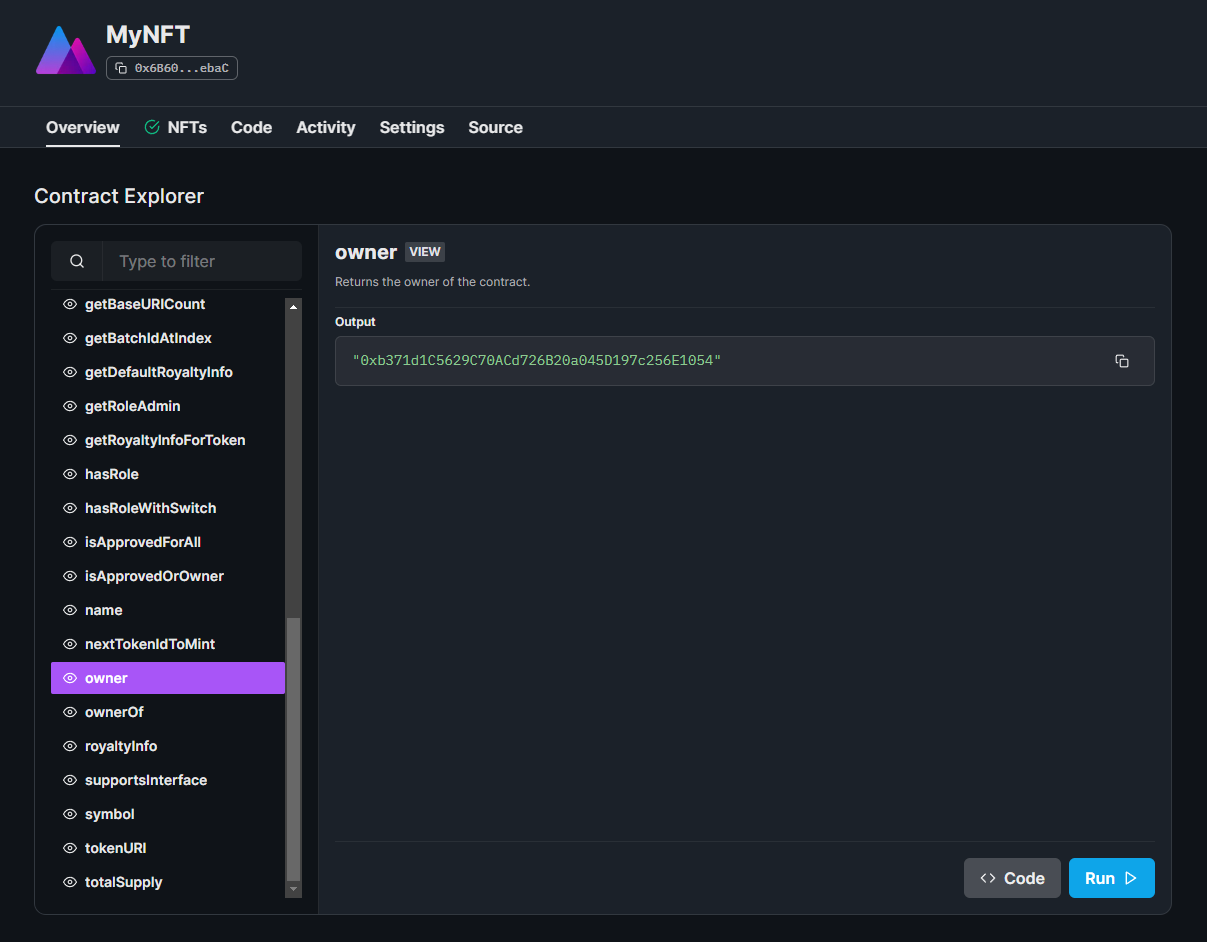Open the Settings tab

tap(411, 127)
